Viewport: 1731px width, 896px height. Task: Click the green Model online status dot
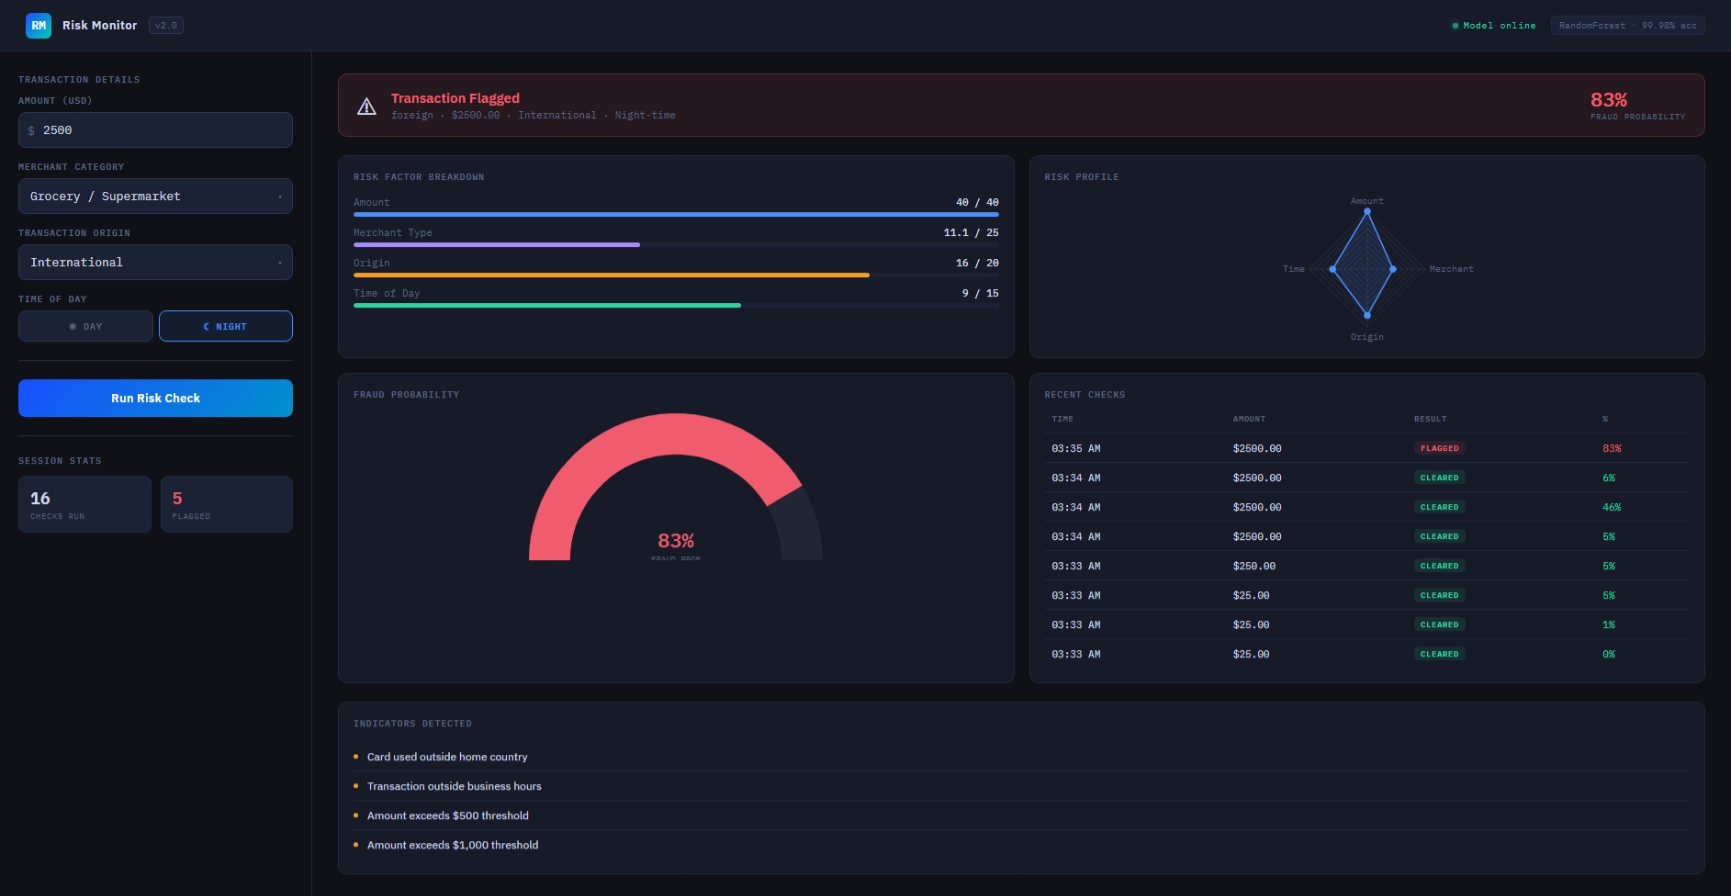click(x=1455, y=26)
